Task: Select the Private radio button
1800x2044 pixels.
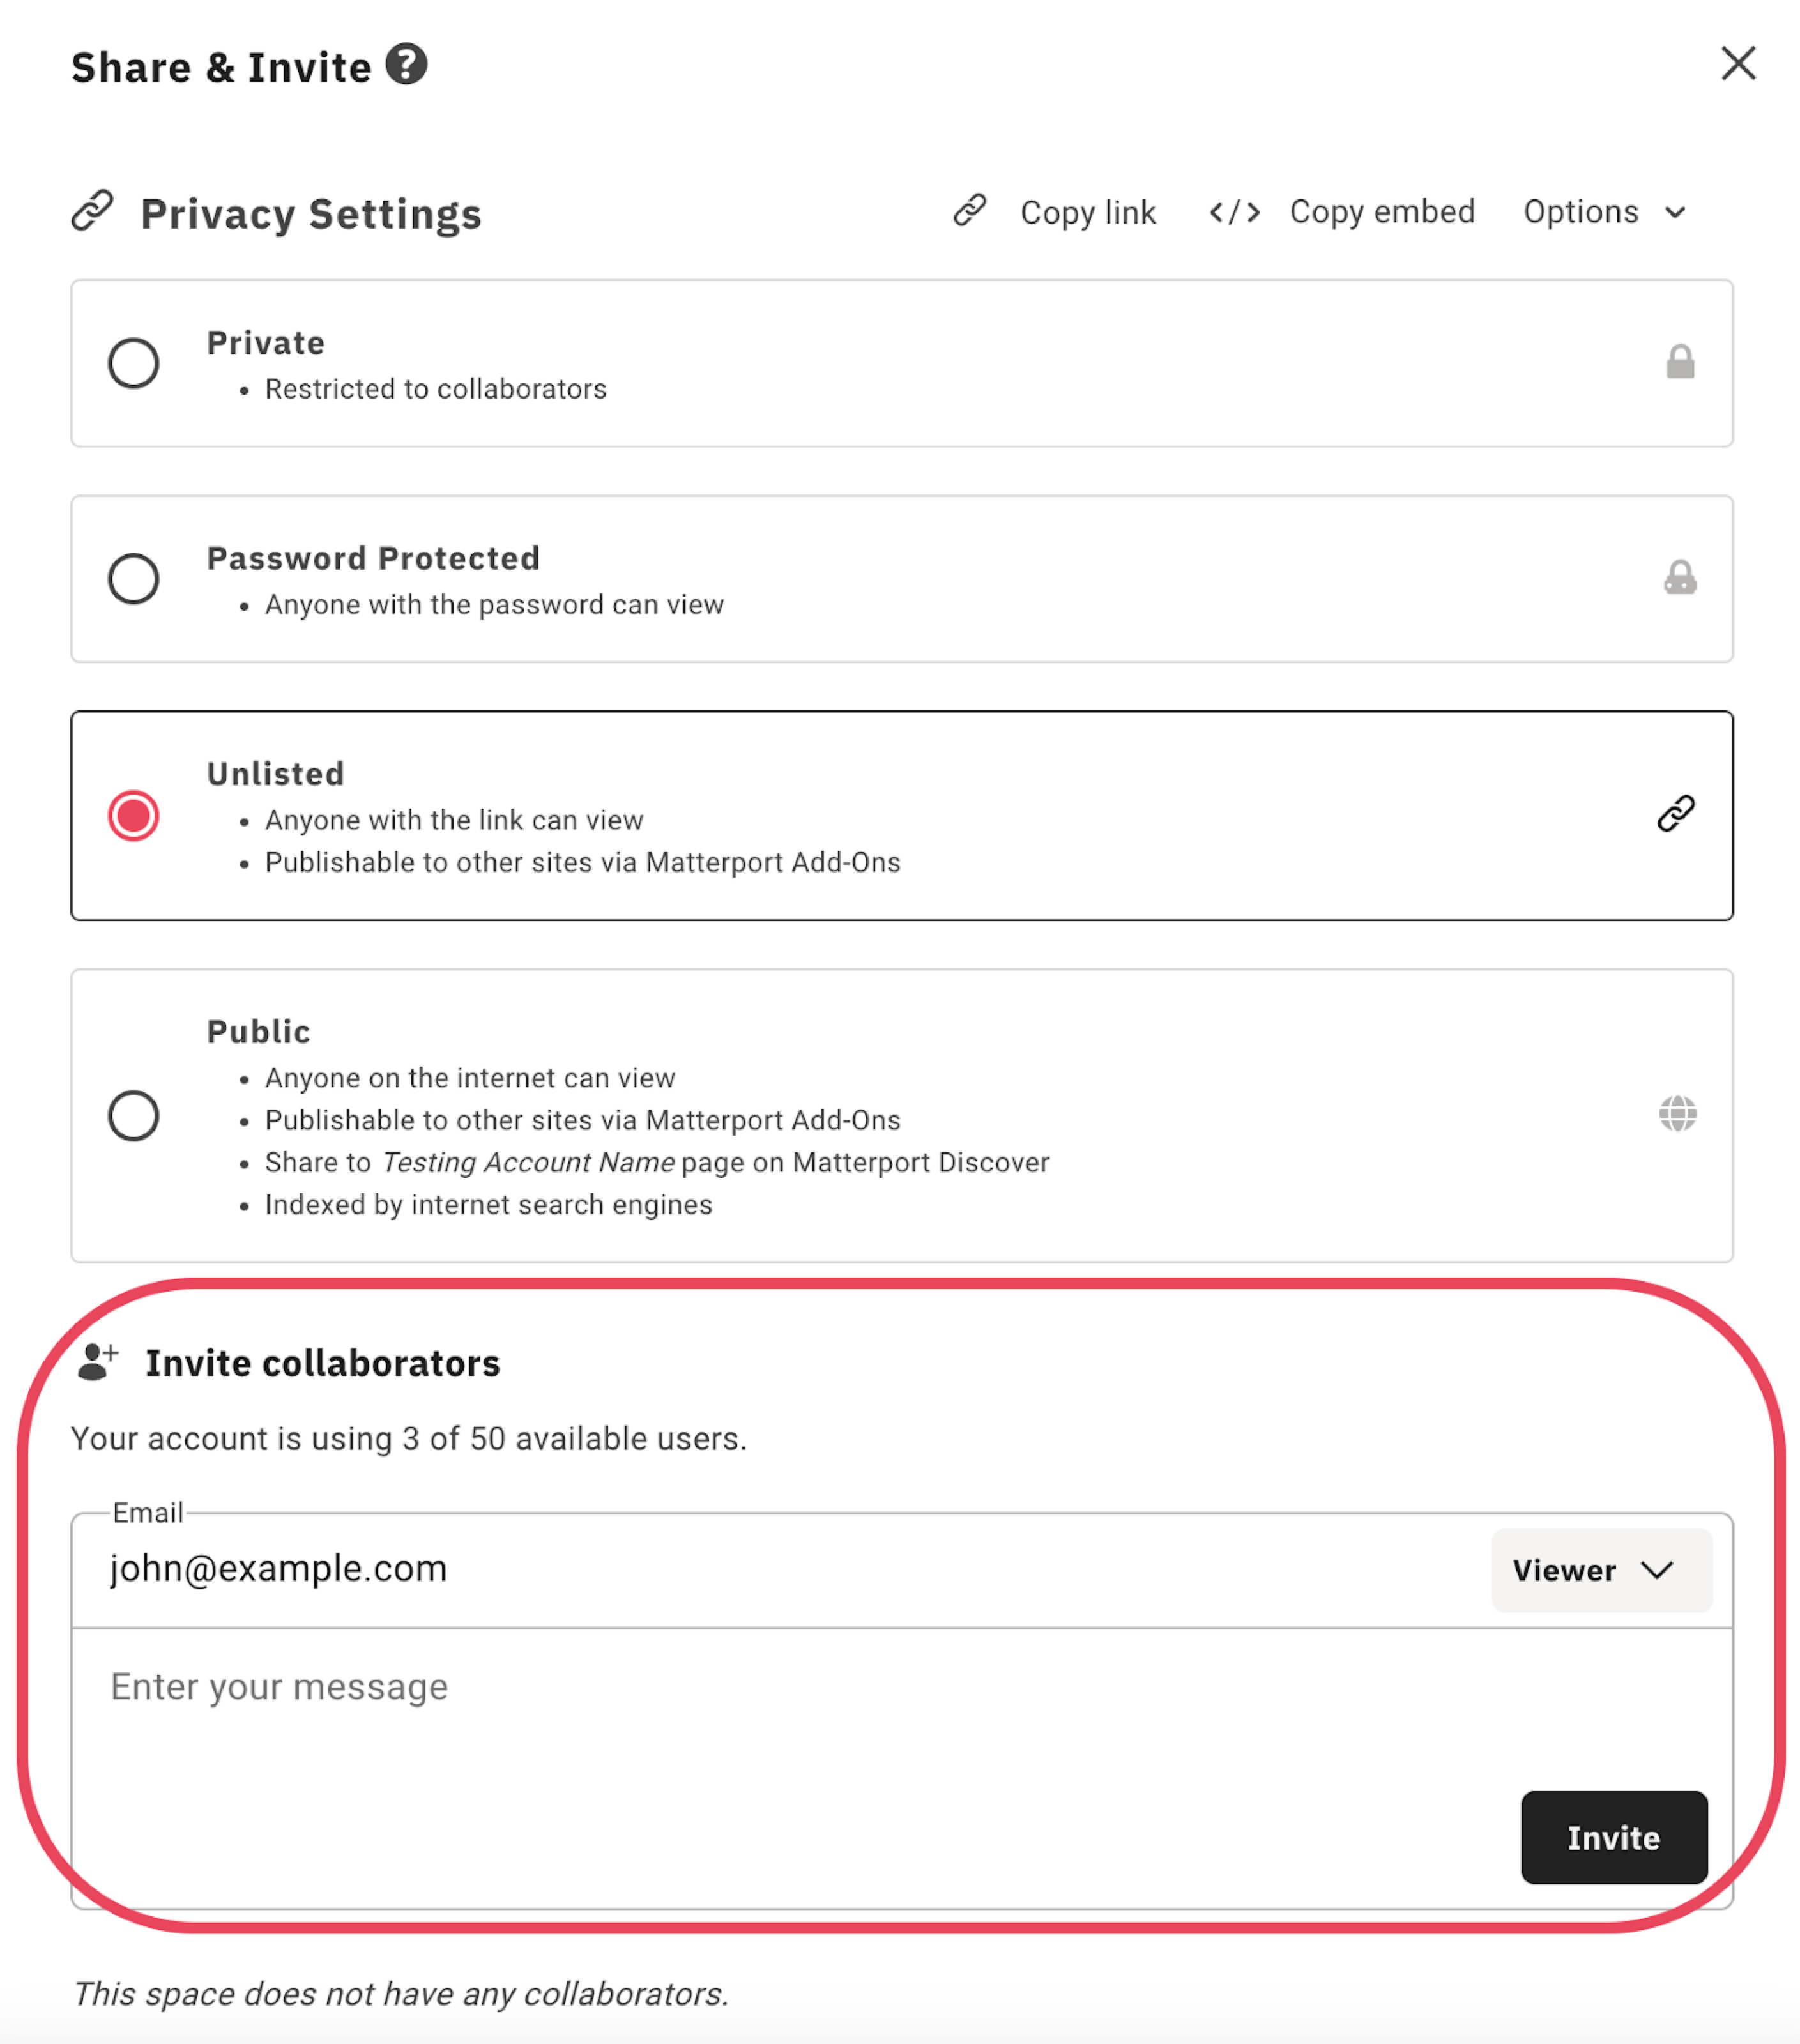Action: tap(134, 363)
